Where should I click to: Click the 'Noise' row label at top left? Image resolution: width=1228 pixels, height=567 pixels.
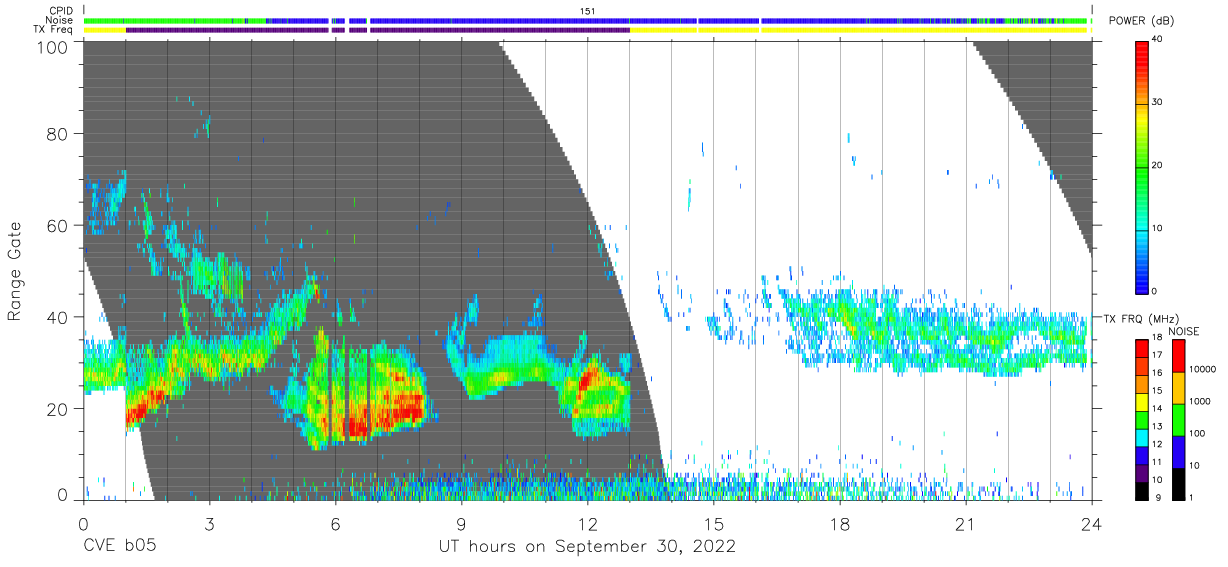pyautogui.click(x=60, y=20)
